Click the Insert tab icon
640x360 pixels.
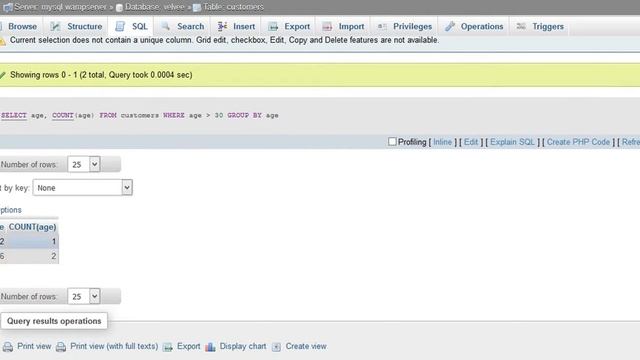pyautogui.click(x=222, y=27)
